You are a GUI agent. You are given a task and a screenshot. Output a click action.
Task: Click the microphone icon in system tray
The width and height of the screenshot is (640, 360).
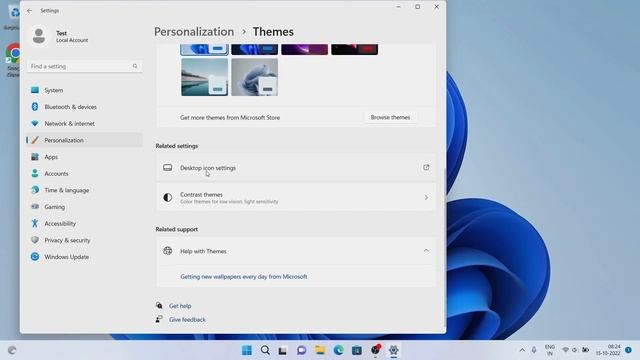pyautogui.click(x=534, y=350)
